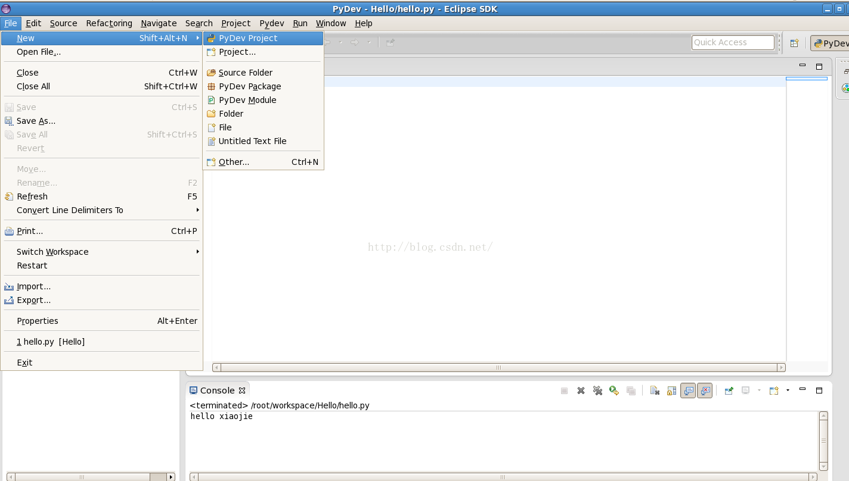Click the Open Perspective icon

click(x=794, y=43)
